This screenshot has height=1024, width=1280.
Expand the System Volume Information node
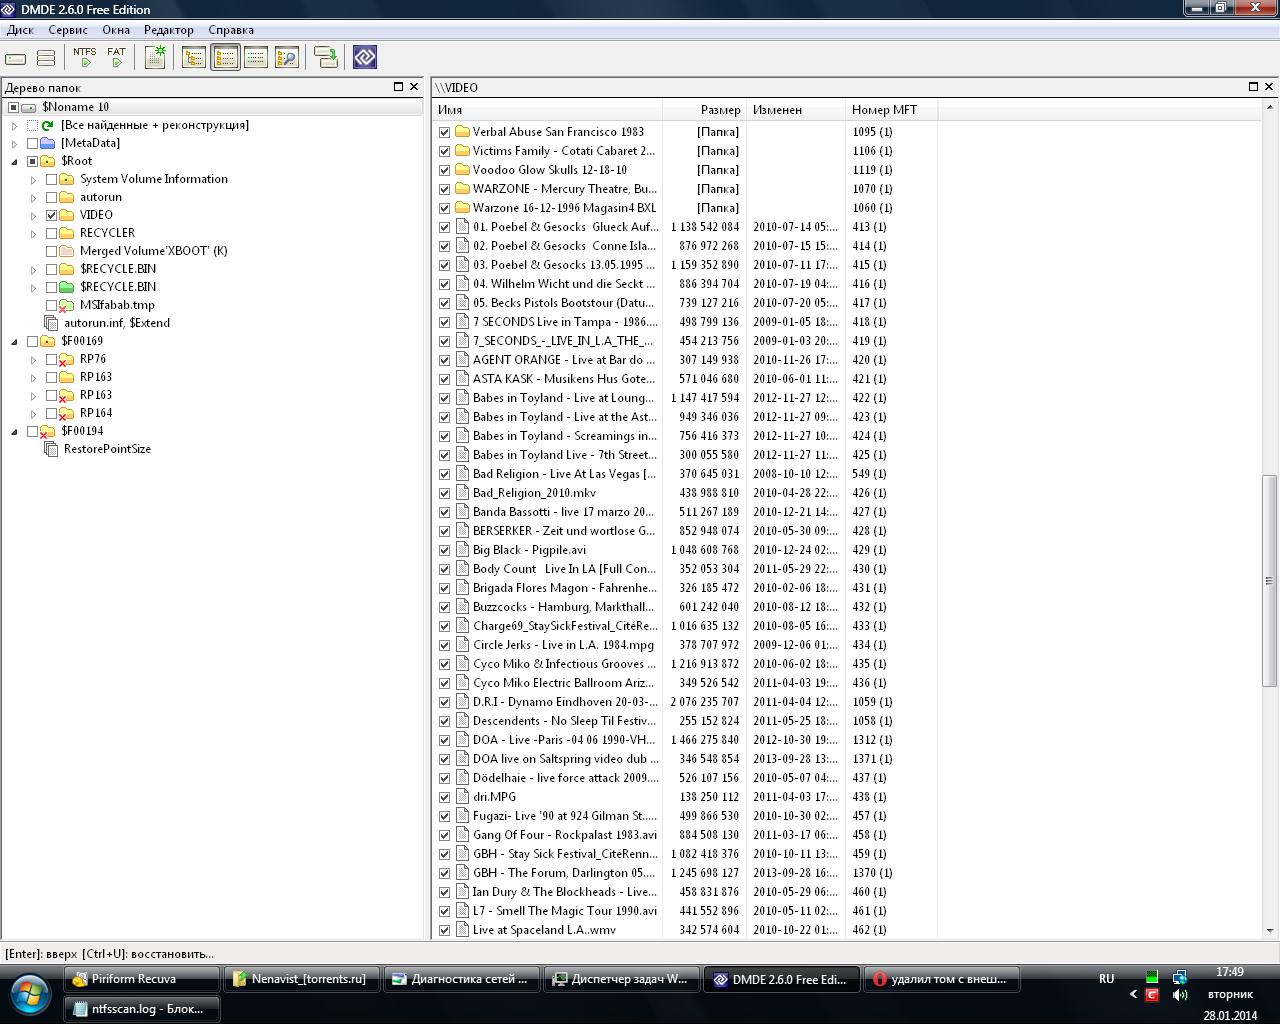[34, 179]
